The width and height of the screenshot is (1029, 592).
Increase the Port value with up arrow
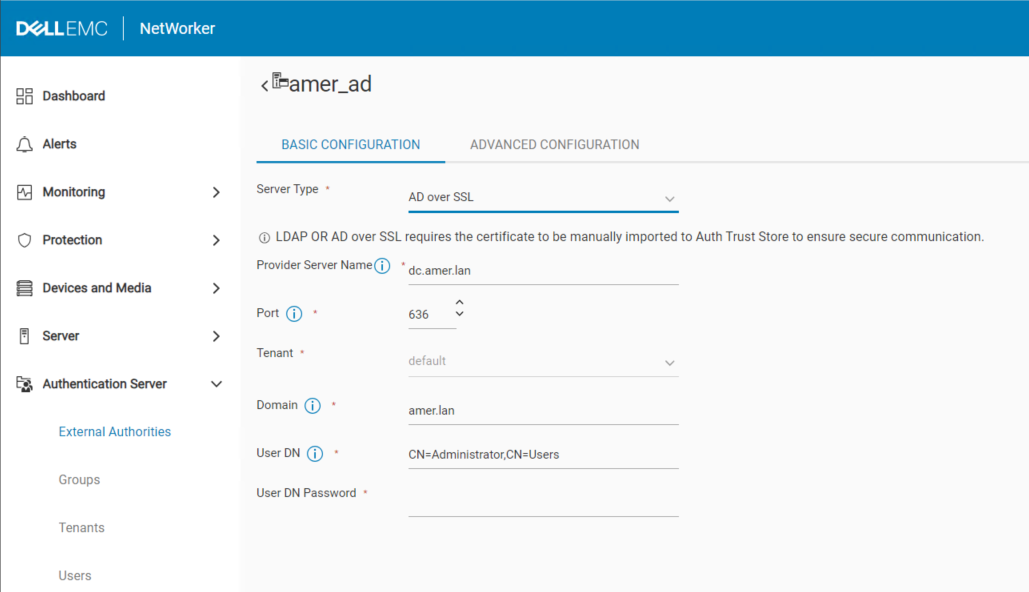pyautogui.click(x=460, y=302)
